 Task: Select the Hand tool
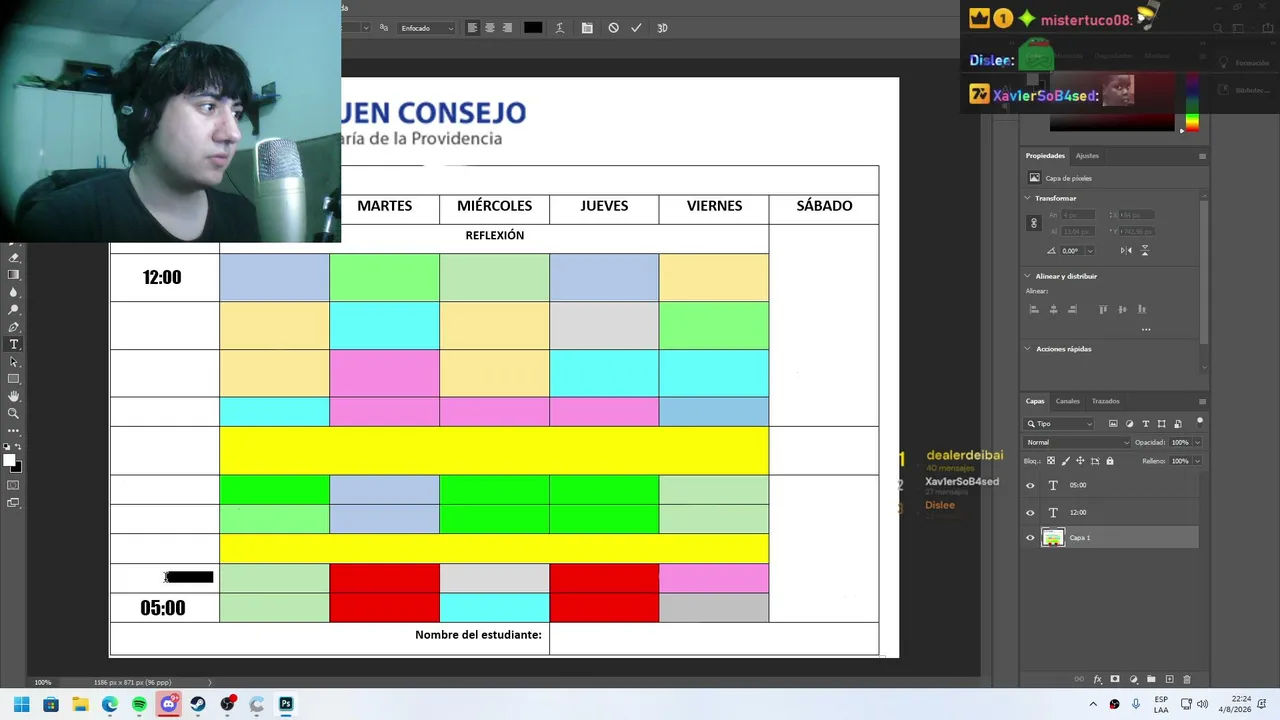tap(14, 396)
